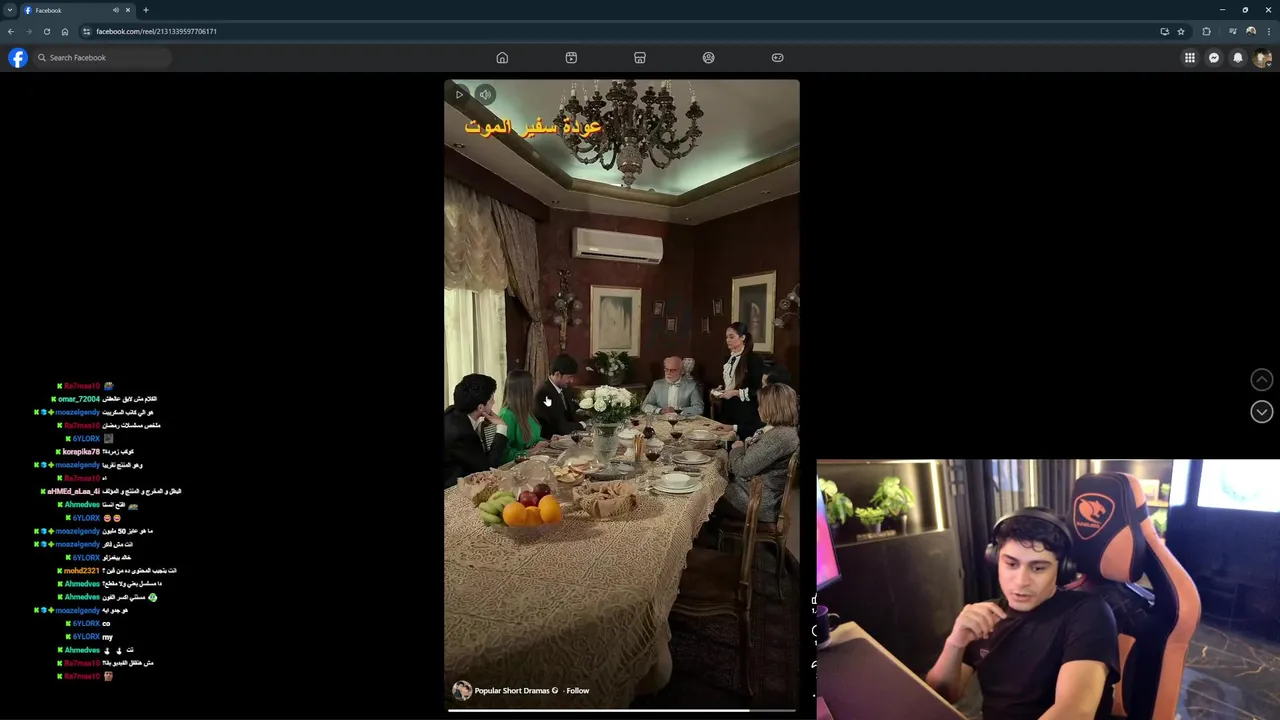Open the Messenger icon
Screen dimensions: 1280x720
pos(1214,58)
